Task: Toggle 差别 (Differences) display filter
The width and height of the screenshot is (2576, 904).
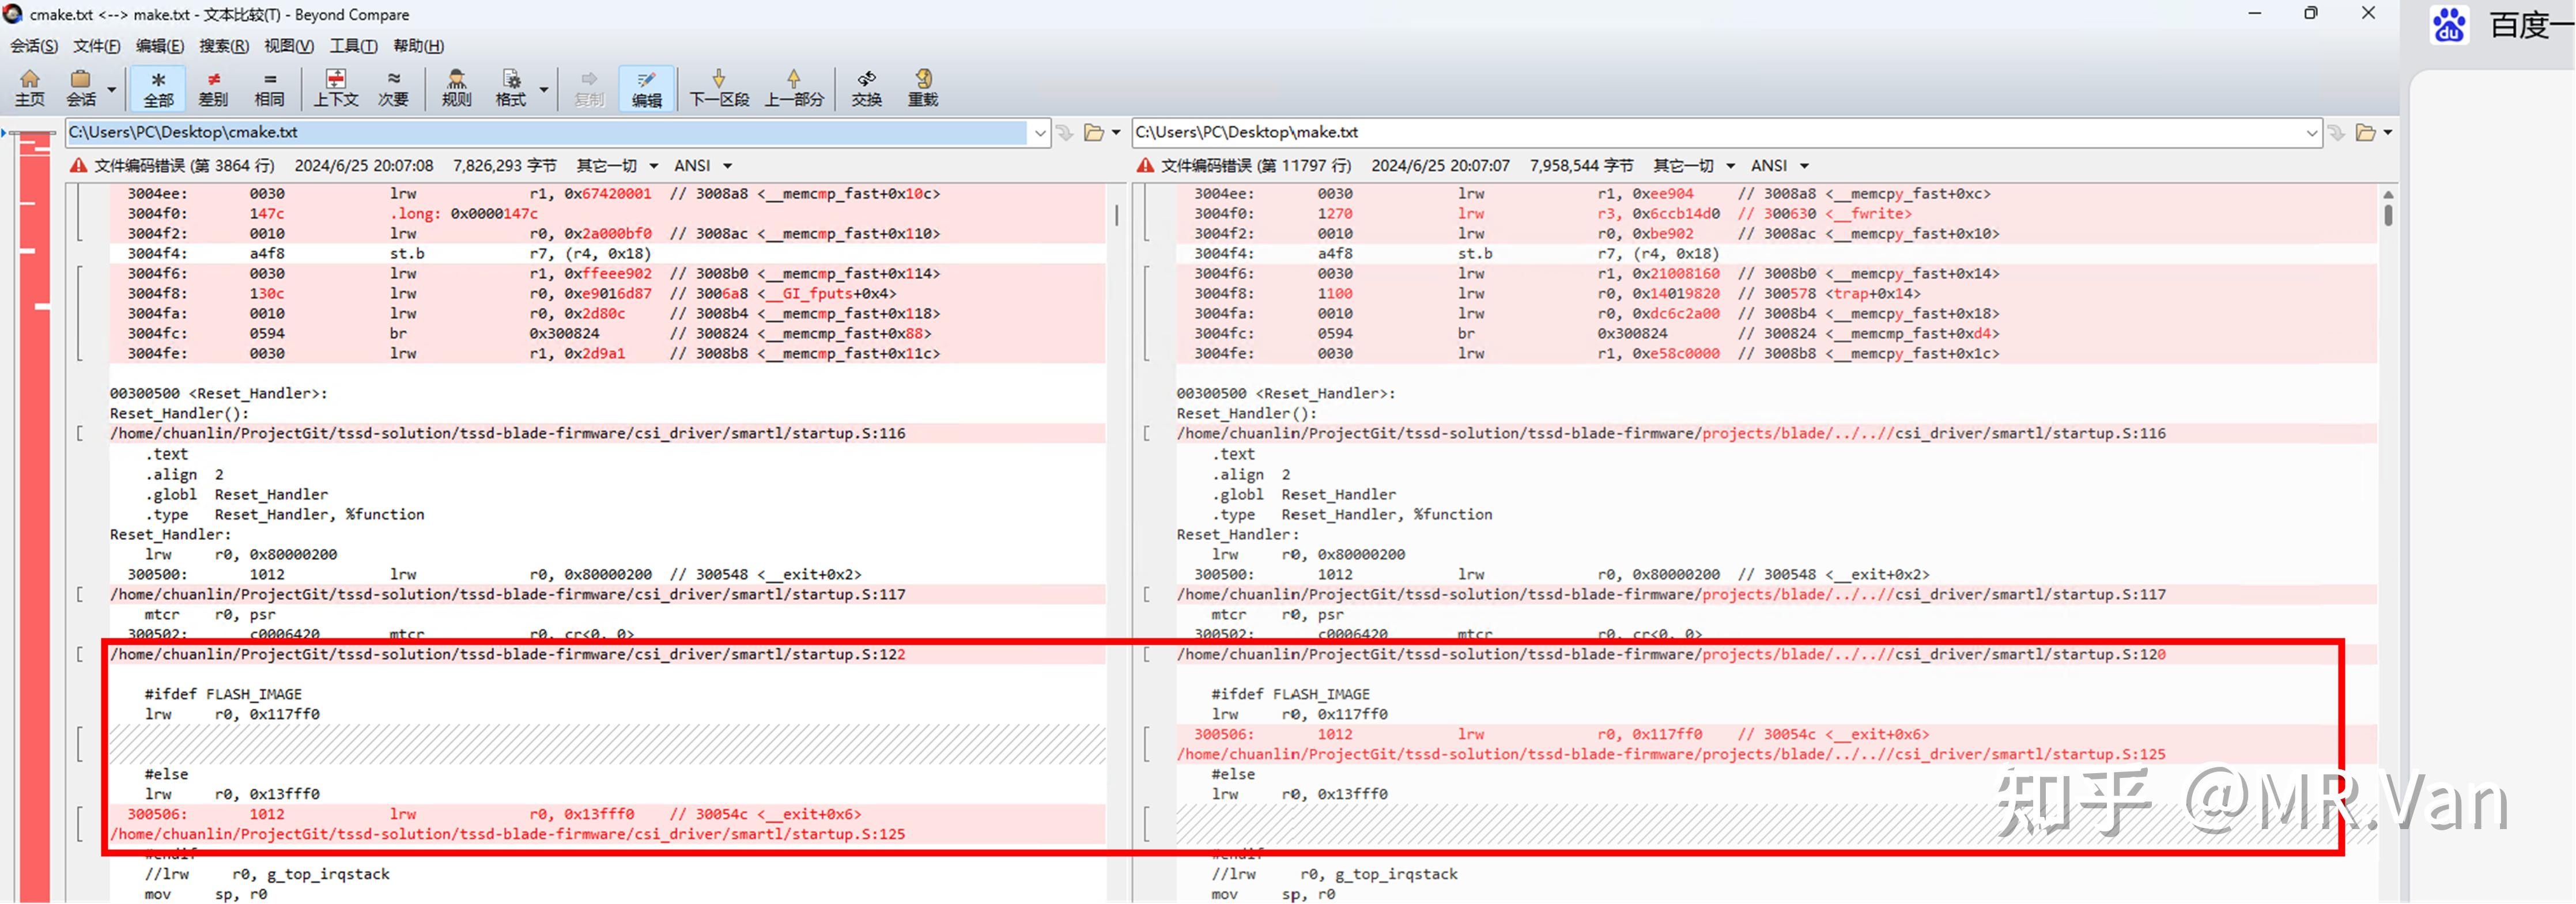Action: (213, 88)
